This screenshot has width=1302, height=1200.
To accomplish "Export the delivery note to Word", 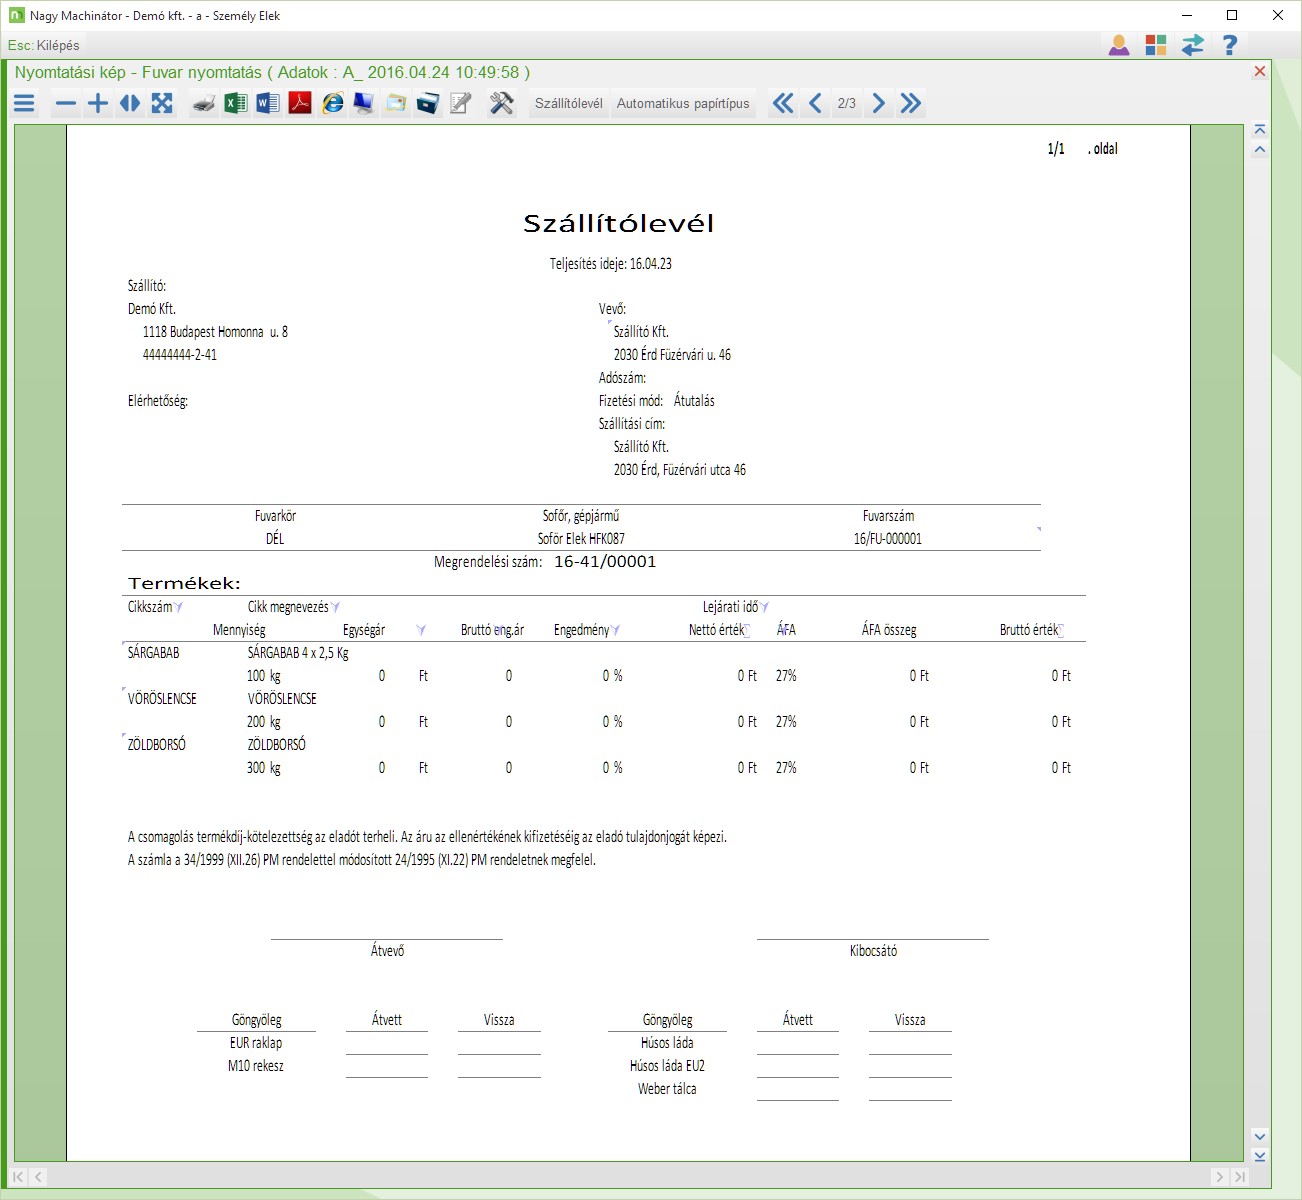I will 268,103.
